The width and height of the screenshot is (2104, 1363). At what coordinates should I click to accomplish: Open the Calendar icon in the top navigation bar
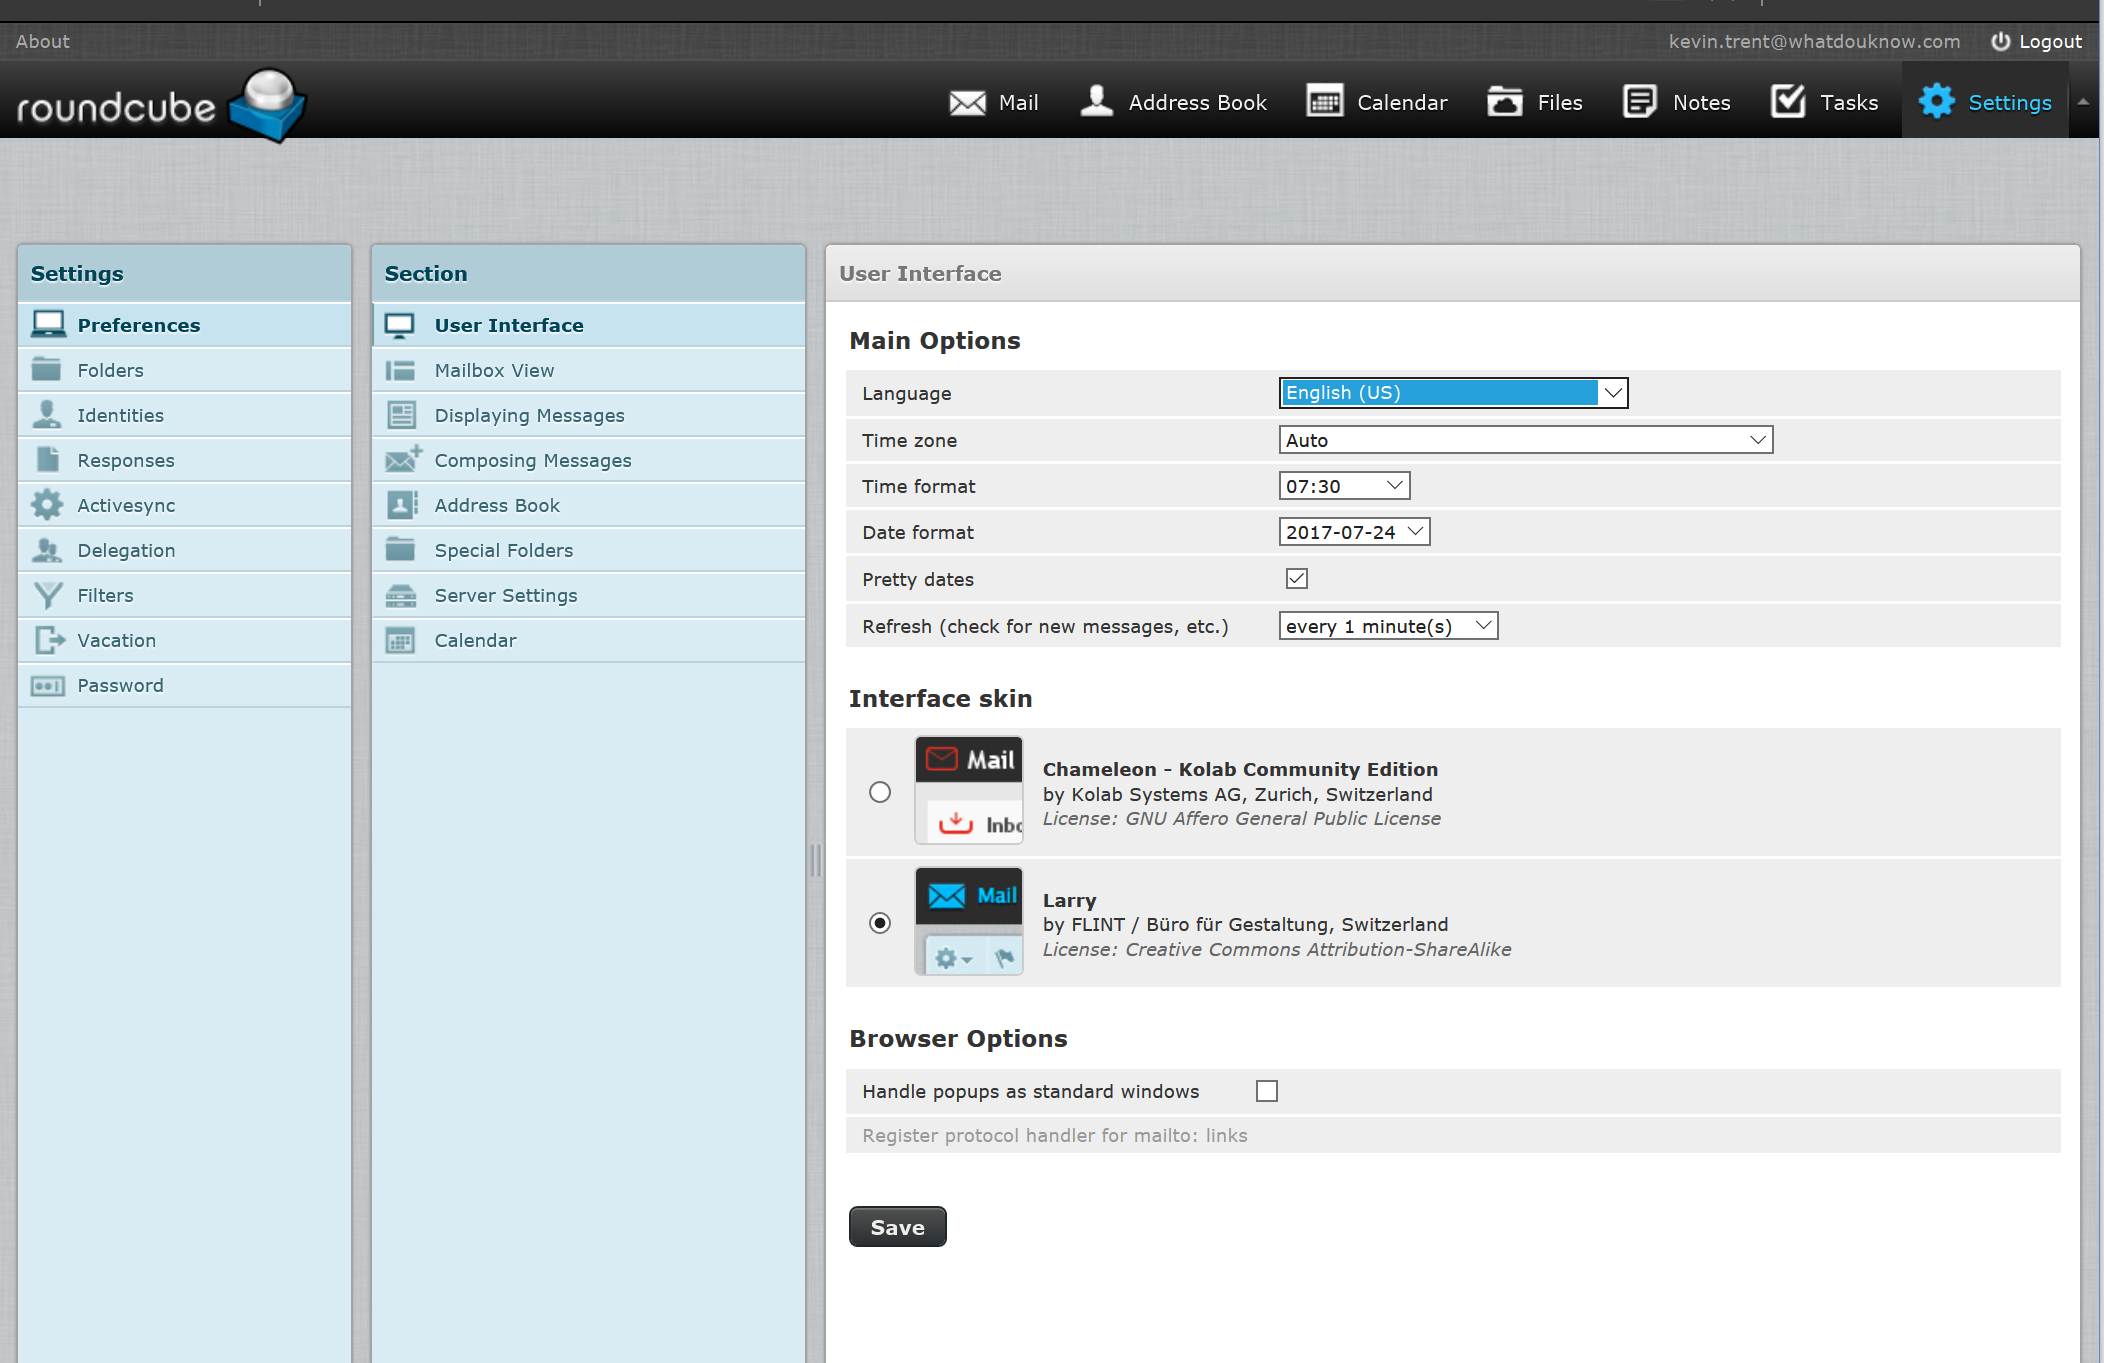pos(1325,102)
